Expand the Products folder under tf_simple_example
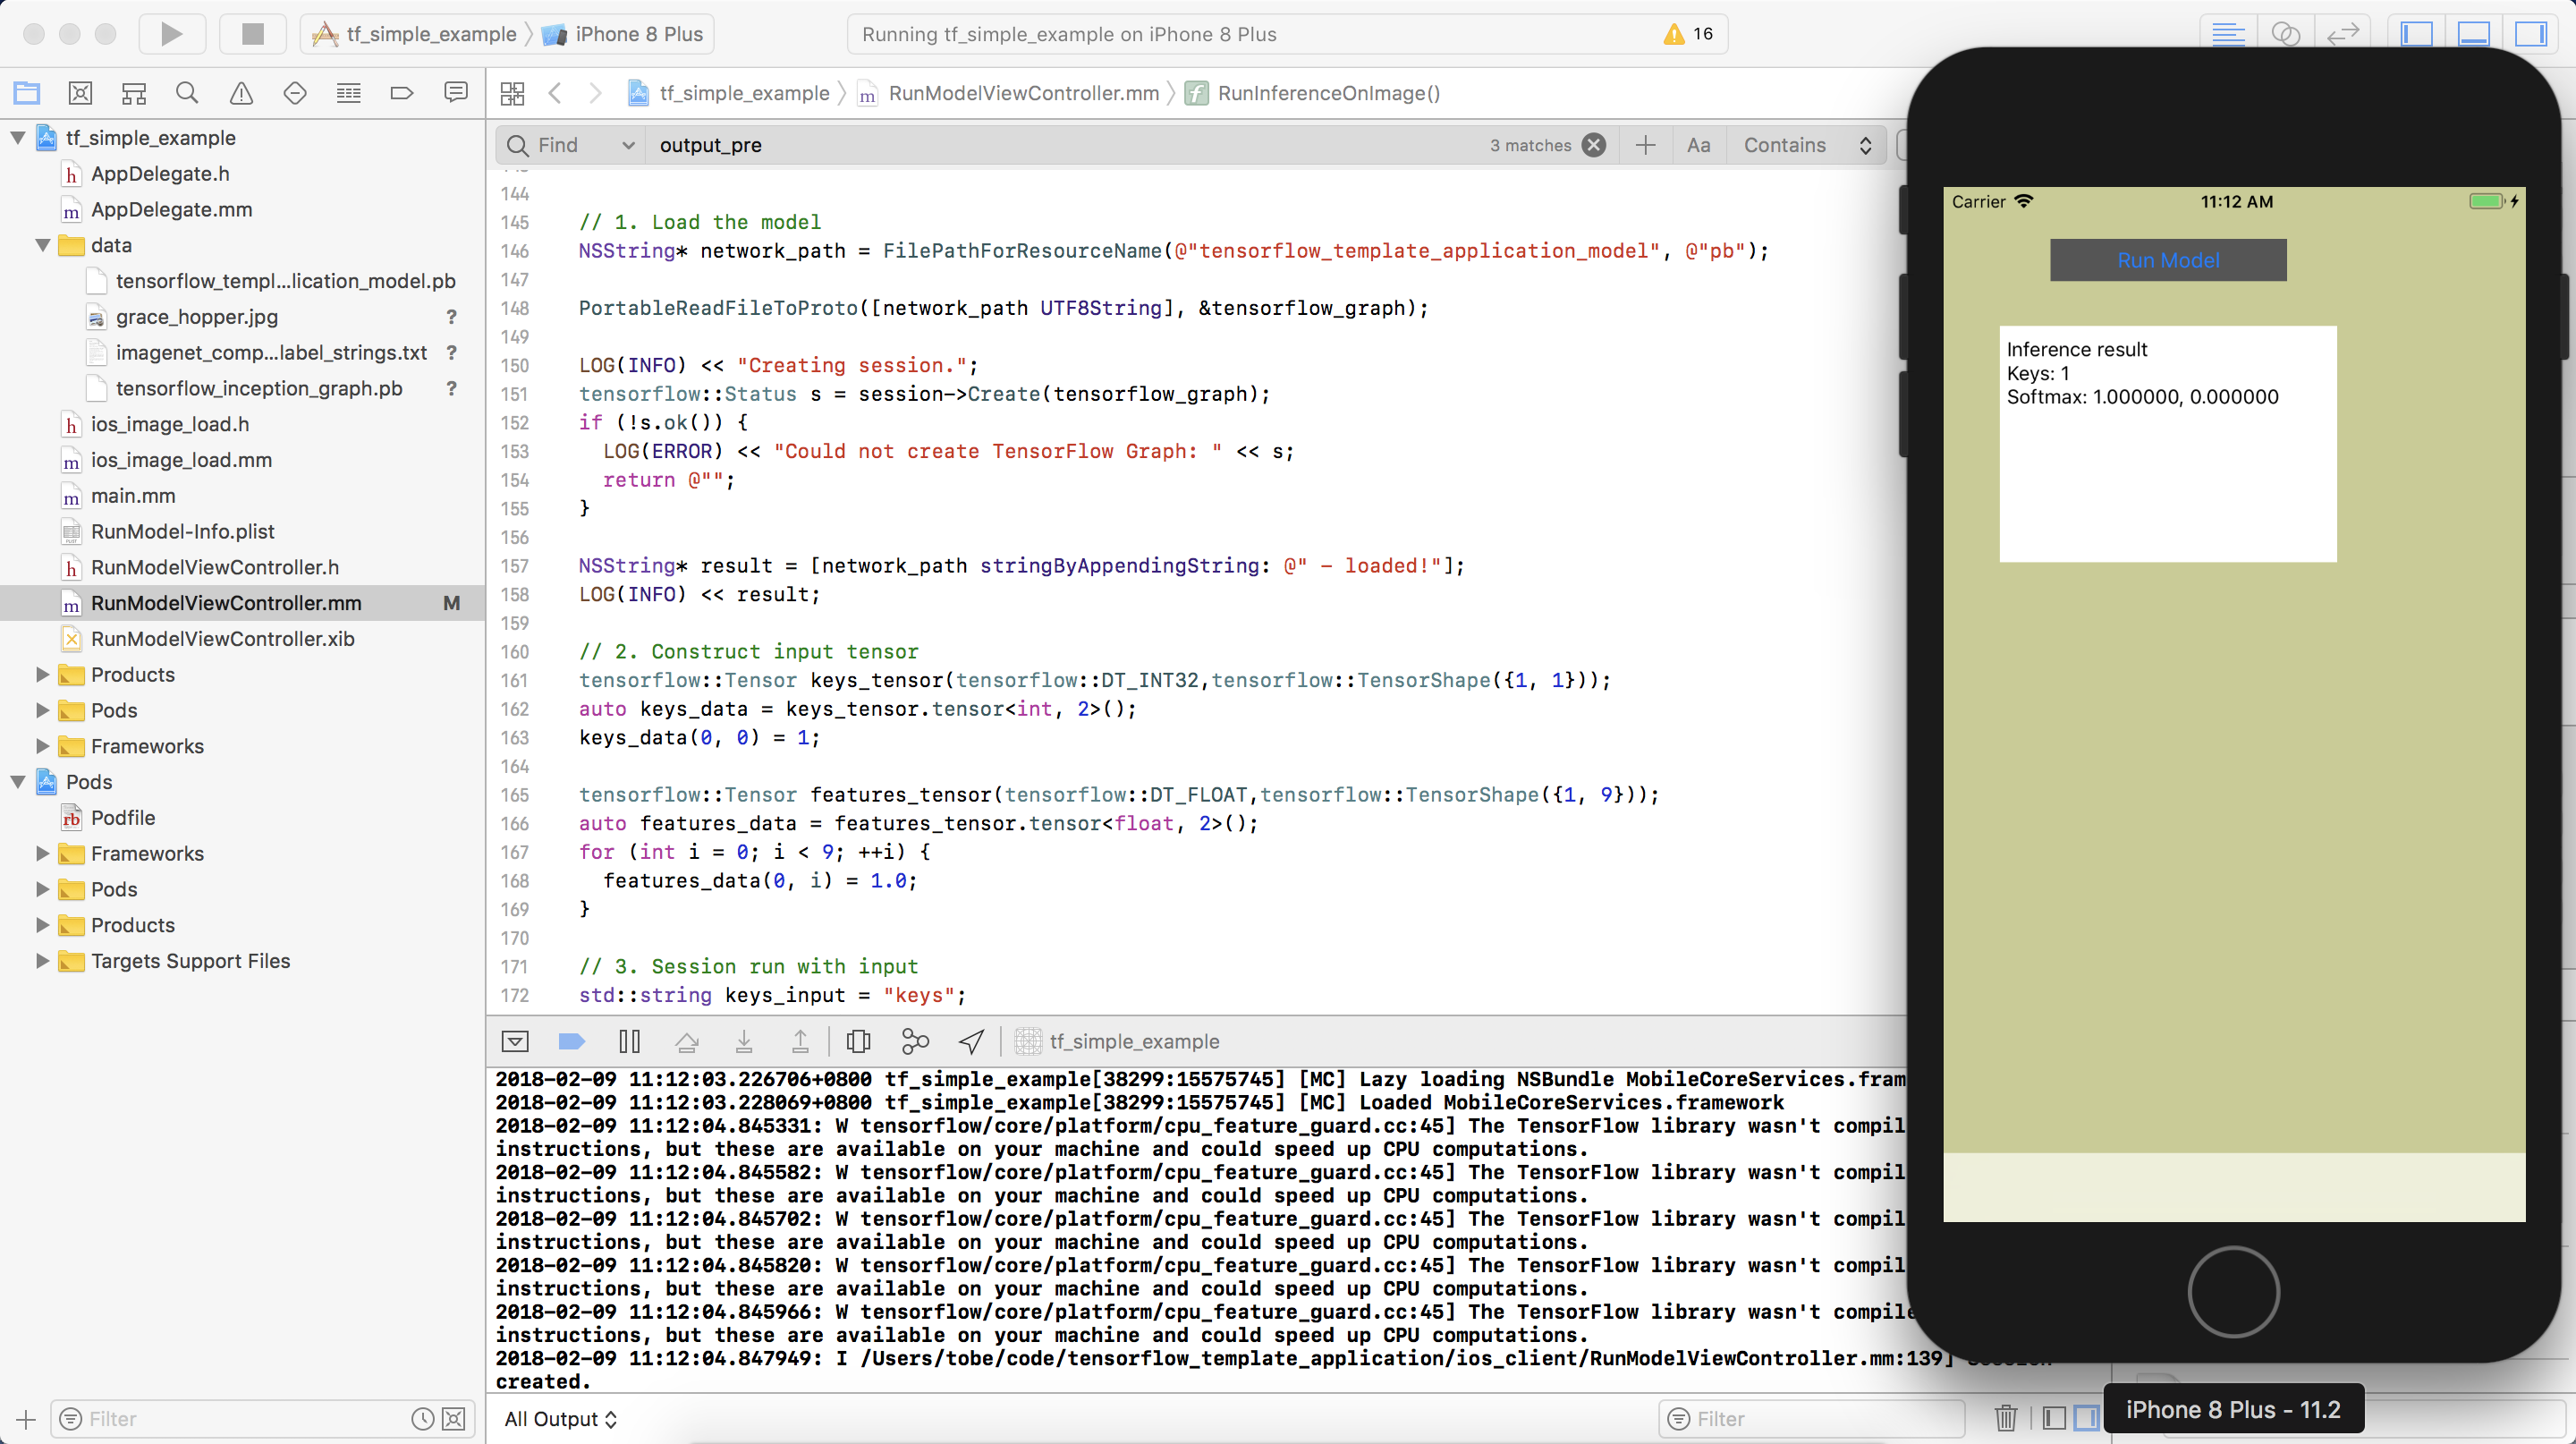The image size is (2576, 1444). (x=43, y=675)
